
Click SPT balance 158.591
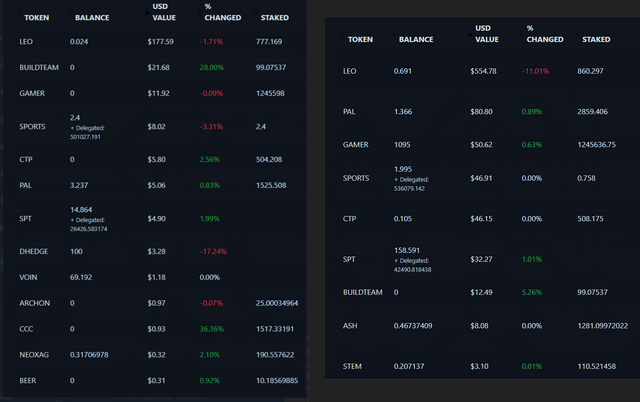click(407, 250)
